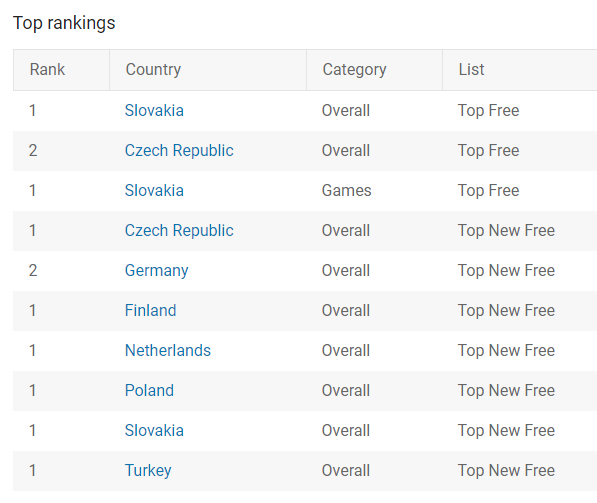Open Czech Republic link in Top Free row
Image resolution: width=597 pixels, height=503 pixels.
coord(179,151)
